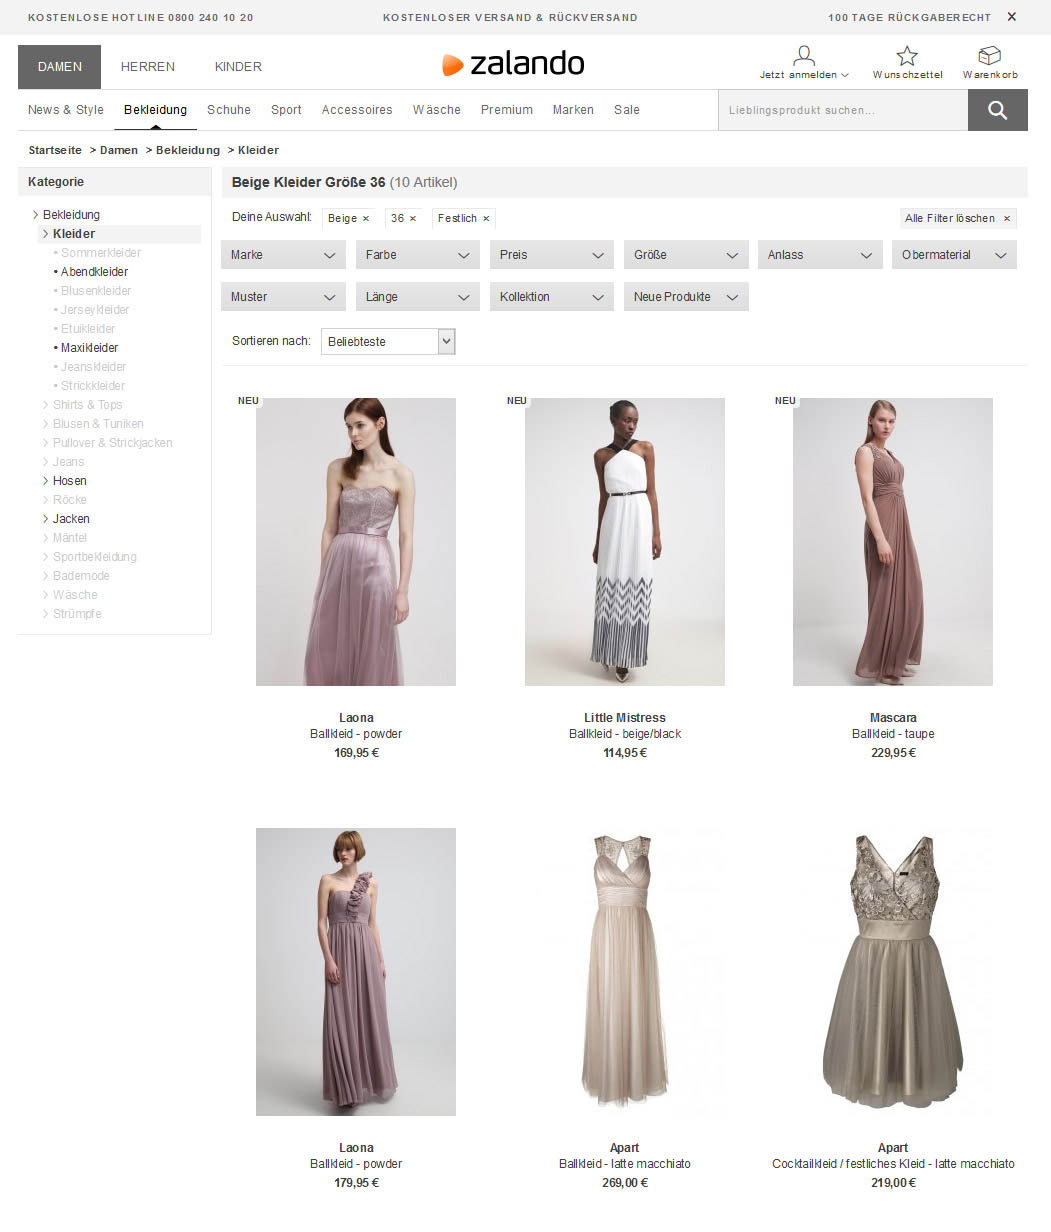The width and height of the screenshot is (1051, 1232).
Task: Select the Maxikleider subcategory
Action: (x=89, y=348)
